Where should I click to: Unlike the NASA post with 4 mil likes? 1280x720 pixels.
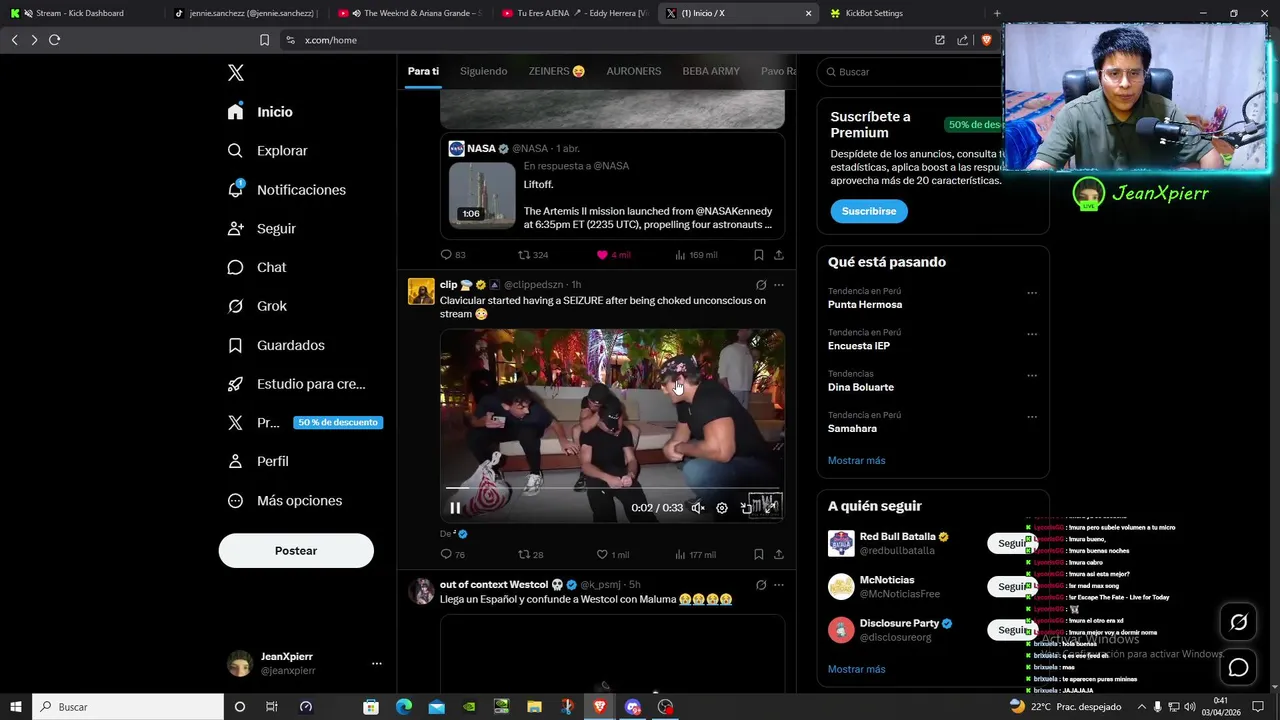[x=613, y=255]
